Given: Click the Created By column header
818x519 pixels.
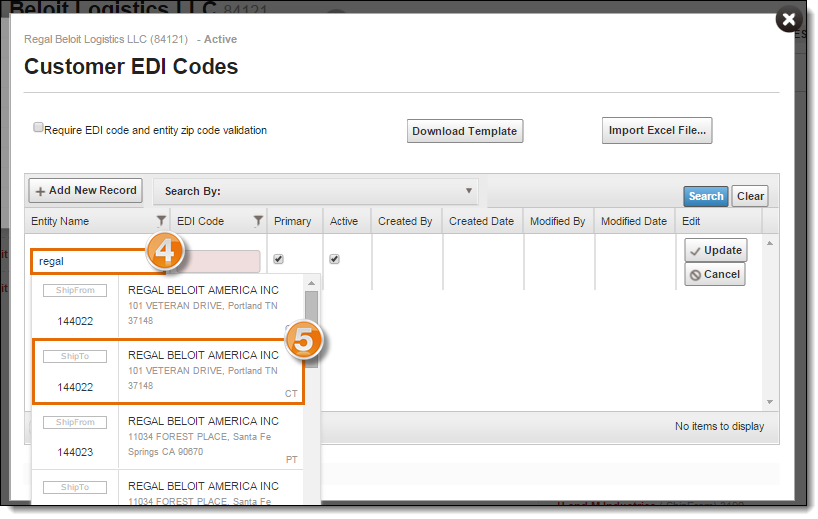Looking at the screenshot, I should click(405, 221).
